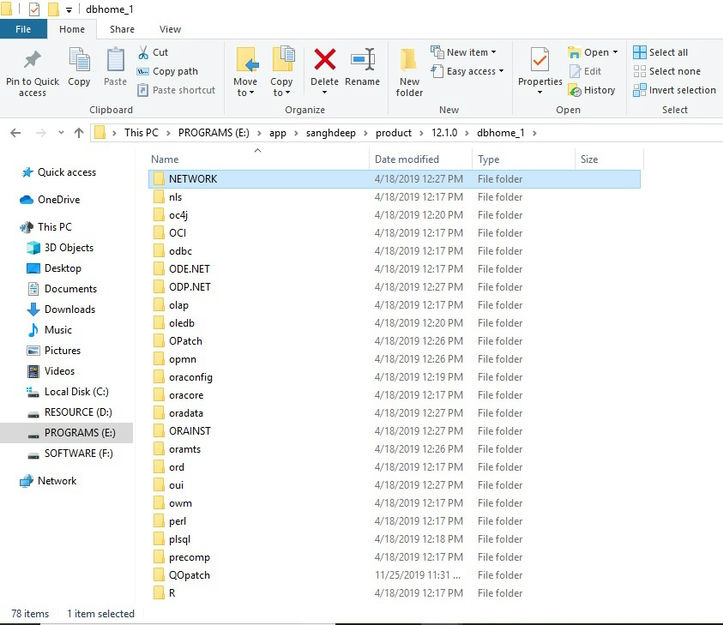Image resolution: width=723 pixels, height=625 pixels.
Task: Click sanghdeep in the address breadcrumb
Action: tap(331, 133)
